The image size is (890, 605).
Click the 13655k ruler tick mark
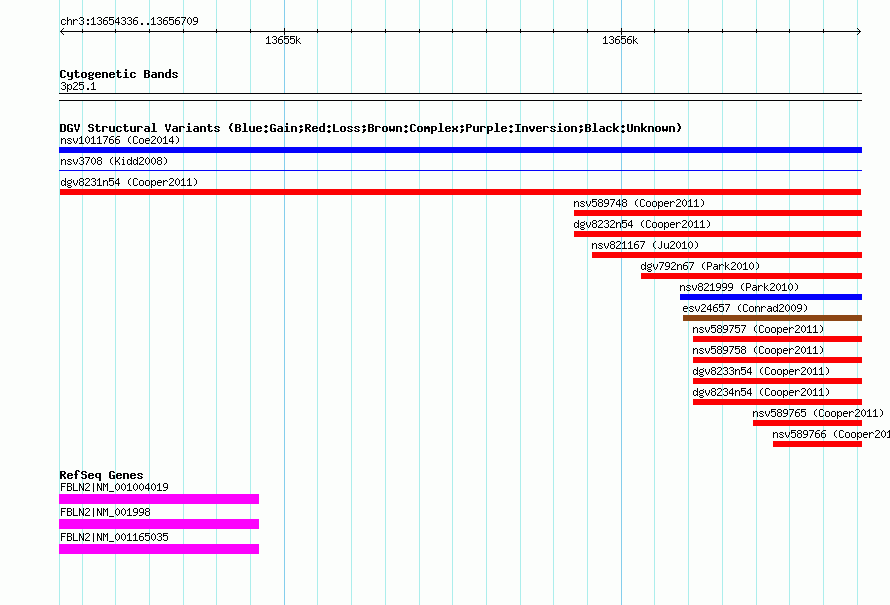284,32
